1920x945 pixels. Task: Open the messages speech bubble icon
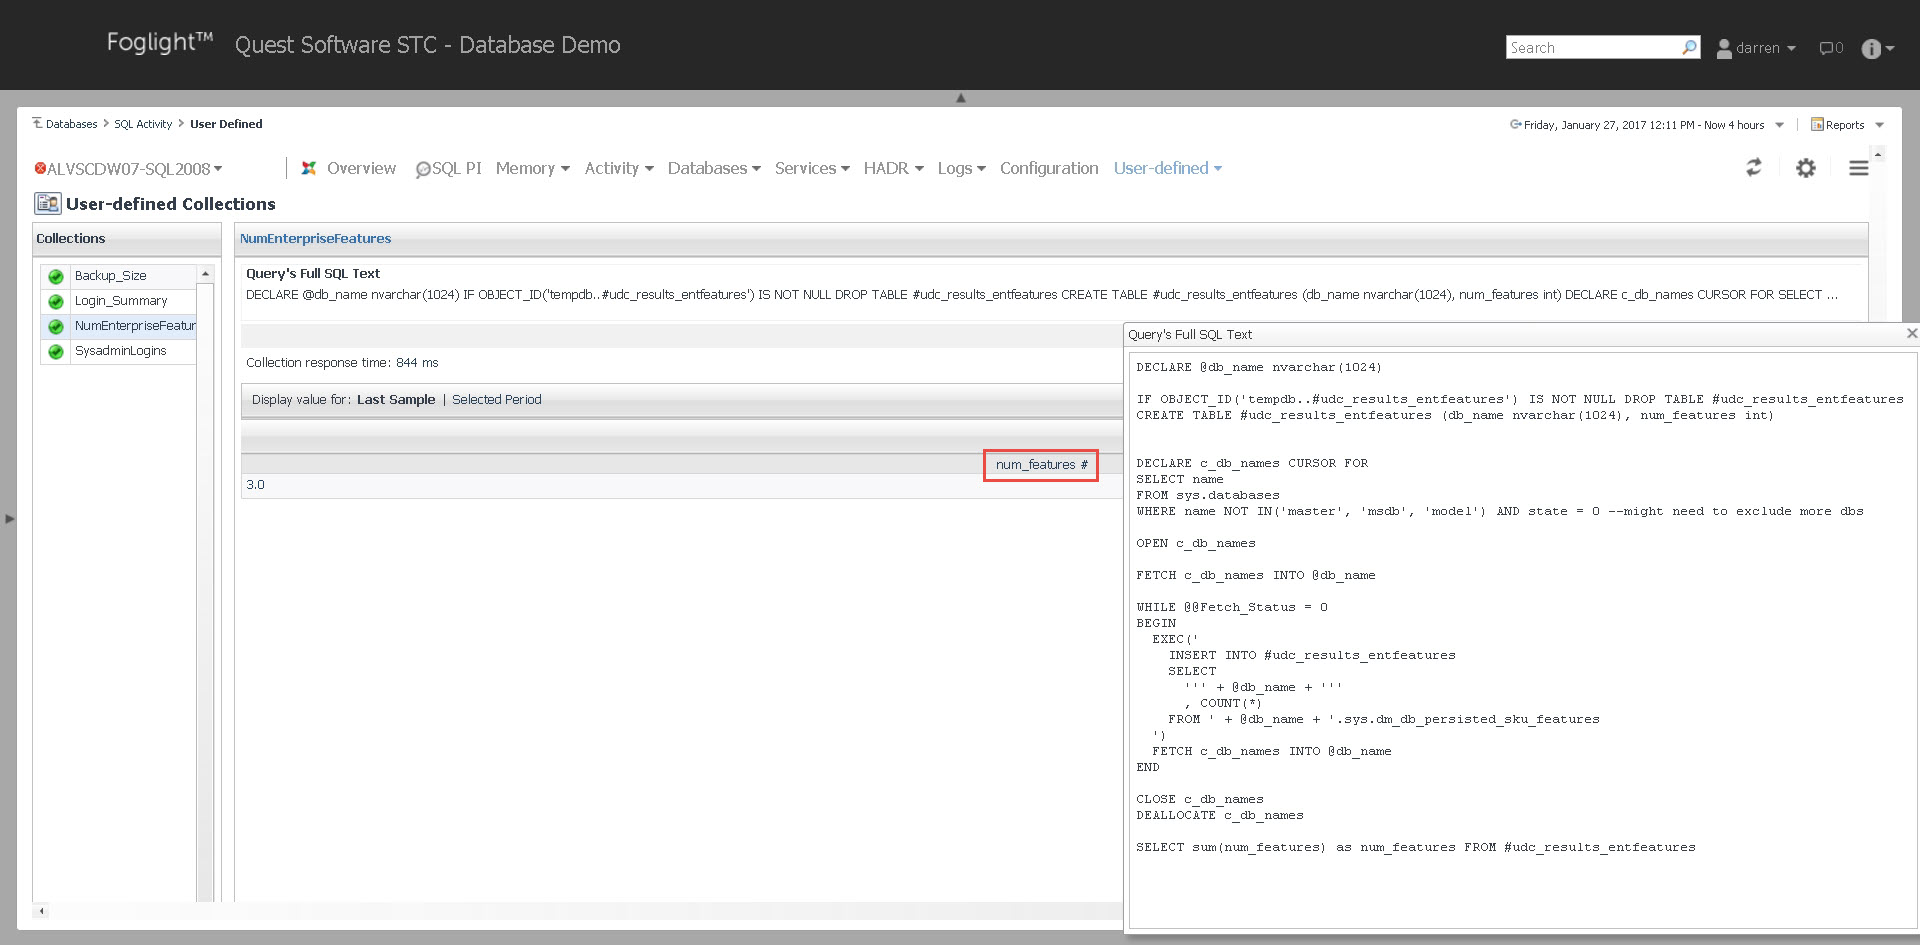(1829, 48)
